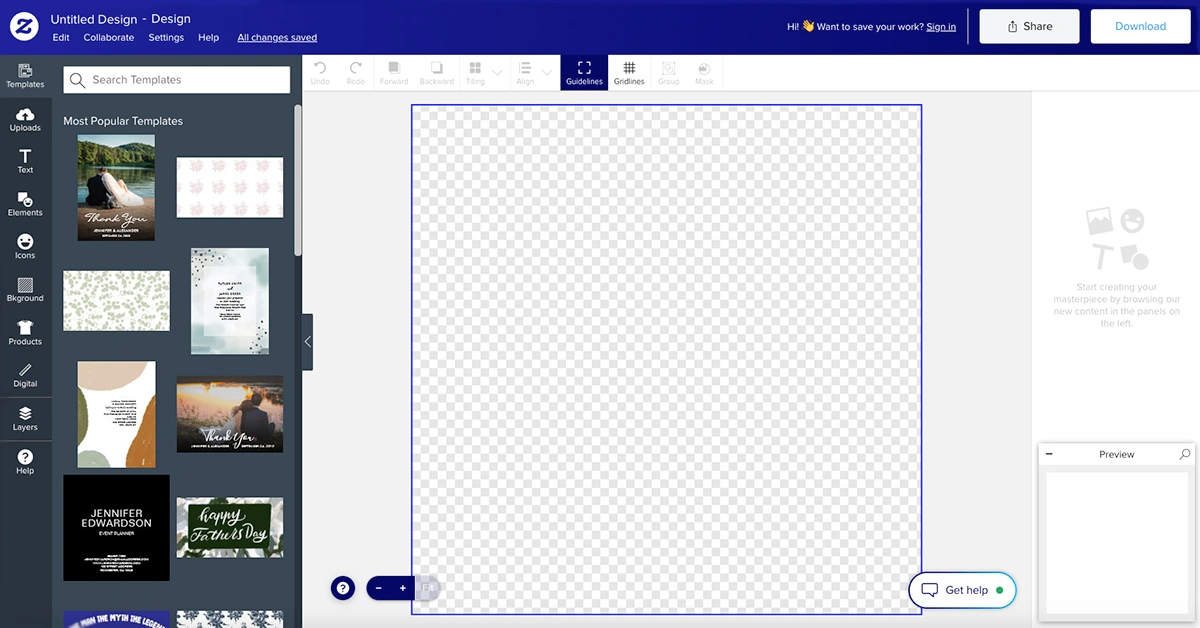Open the Digital panel
The image size is (1200, 628).
click(25, 375)
